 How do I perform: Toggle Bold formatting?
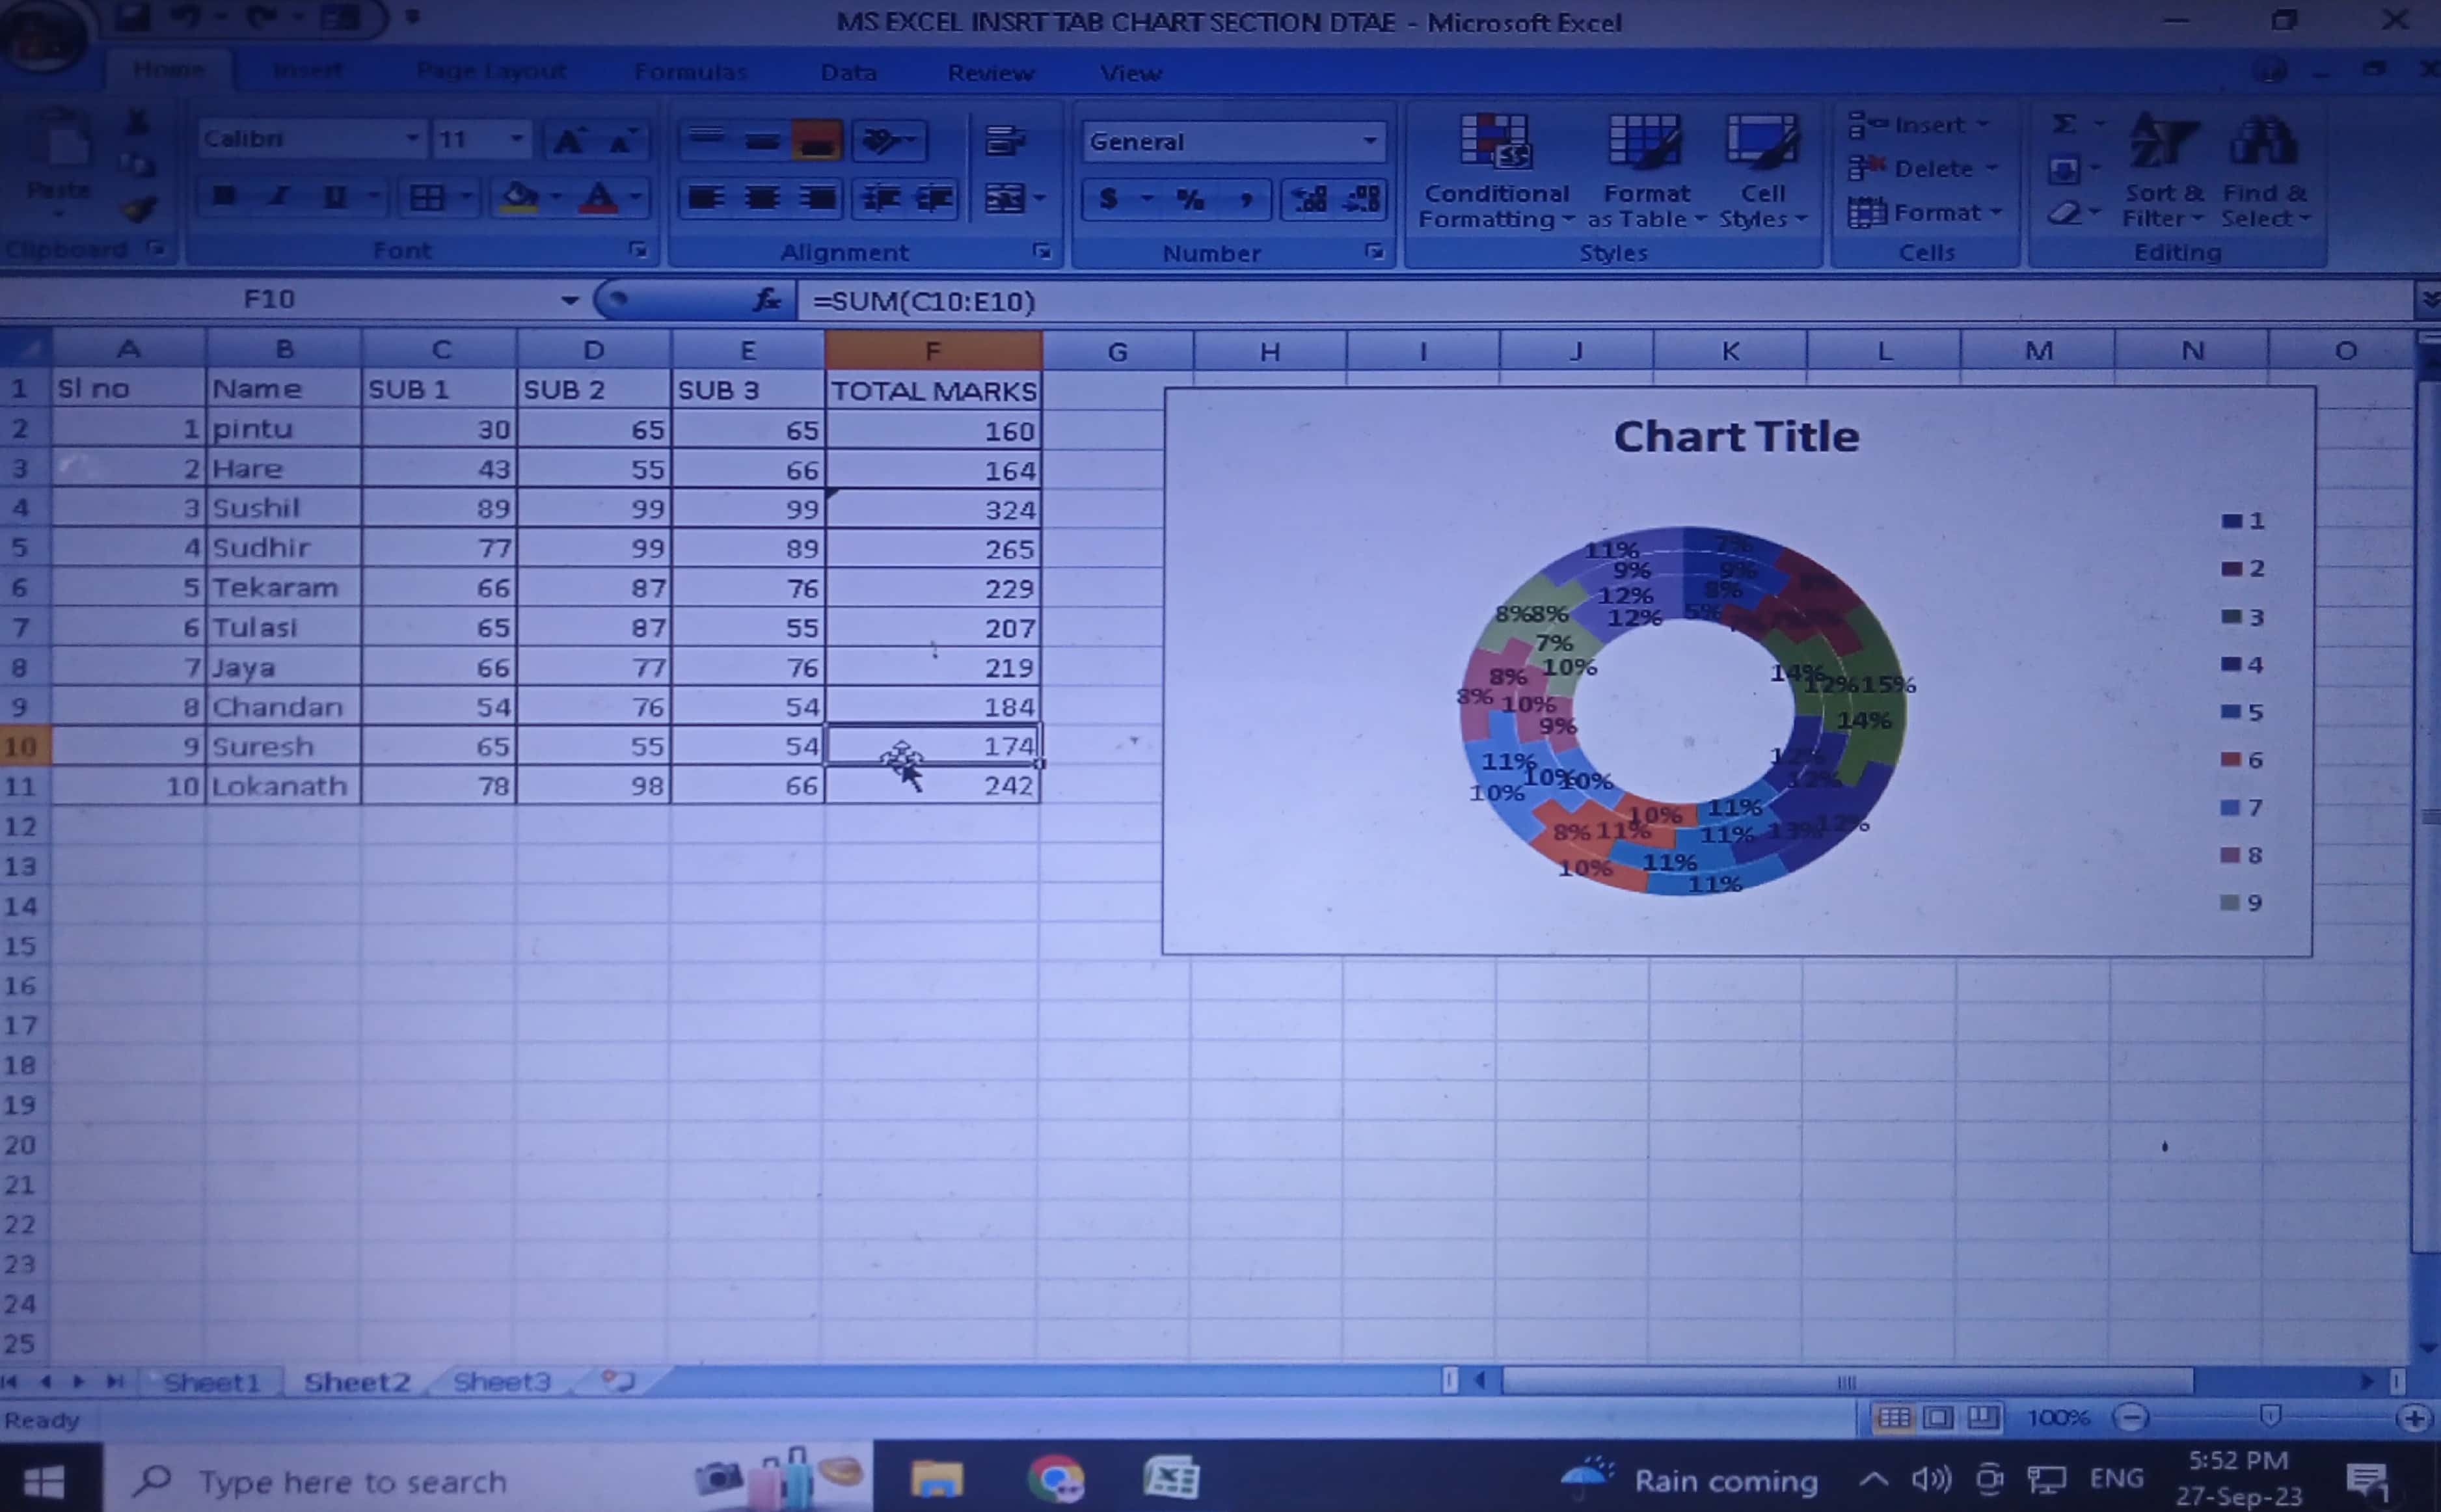(x=224, y=197)
